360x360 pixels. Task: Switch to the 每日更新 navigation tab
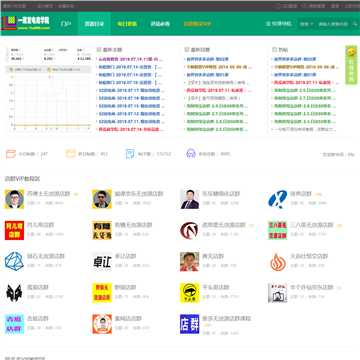click(127, 24)
